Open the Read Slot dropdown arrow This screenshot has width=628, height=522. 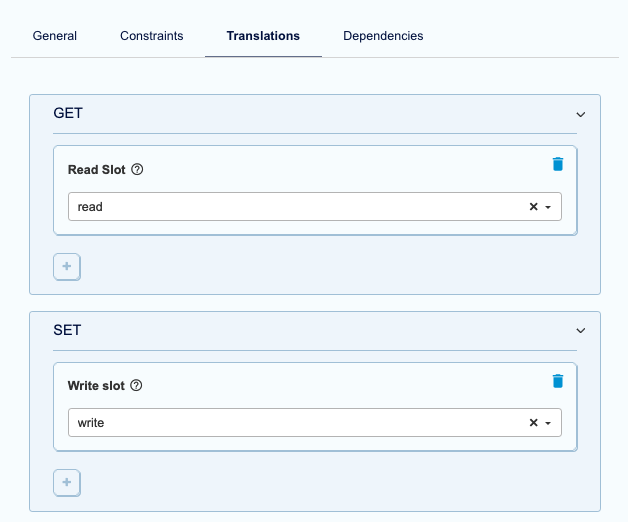549,207
